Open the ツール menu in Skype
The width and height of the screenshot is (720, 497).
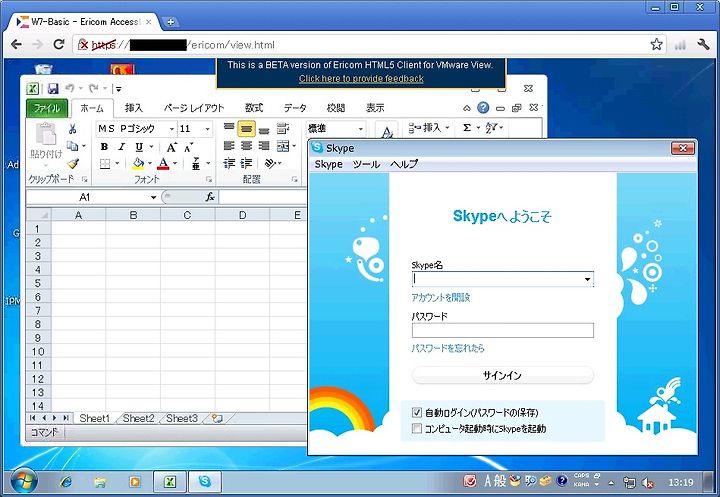[366, 164]
